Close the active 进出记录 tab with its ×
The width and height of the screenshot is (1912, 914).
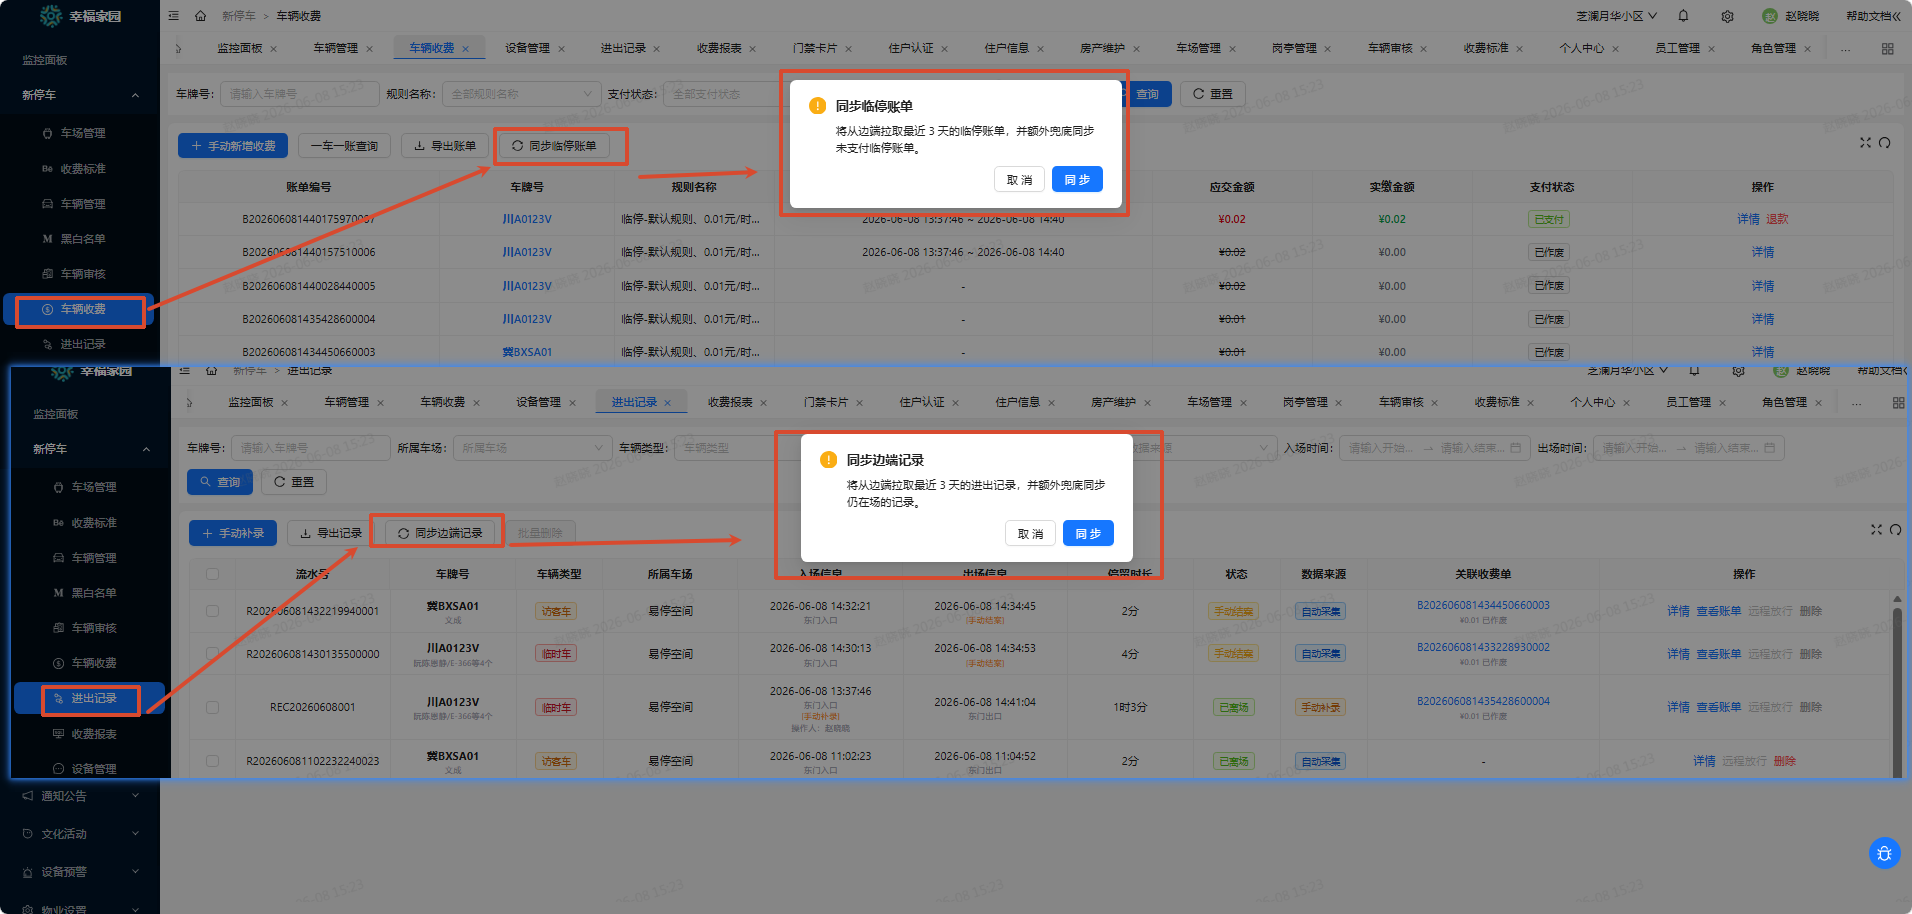pos(667,403)
